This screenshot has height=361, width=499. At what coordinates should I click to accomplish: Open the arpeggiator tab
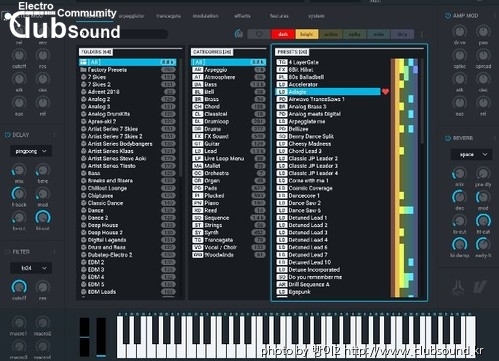tap(131, 16)
